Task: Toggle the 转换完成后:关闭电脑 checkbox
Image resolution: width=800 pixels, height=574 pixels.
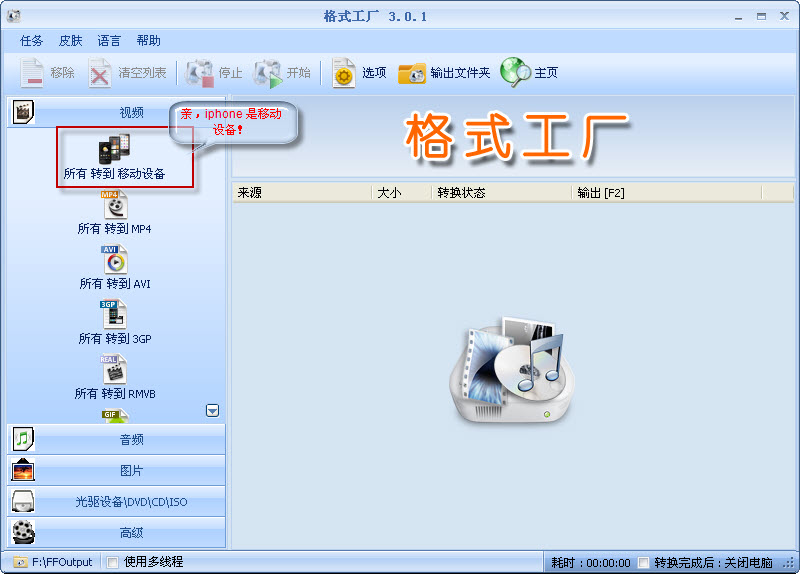Action: [644, 562]
